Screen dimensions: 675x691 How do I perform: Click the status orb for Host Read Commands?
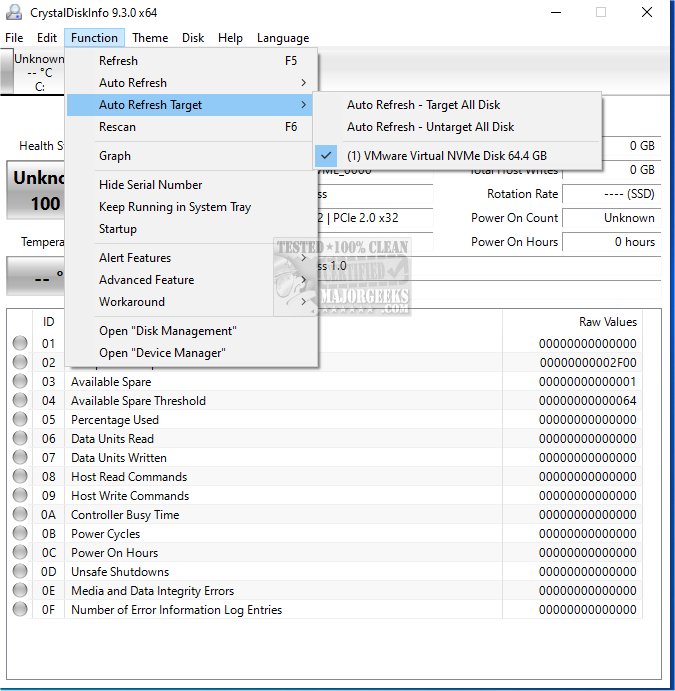(x=20, y=477)
